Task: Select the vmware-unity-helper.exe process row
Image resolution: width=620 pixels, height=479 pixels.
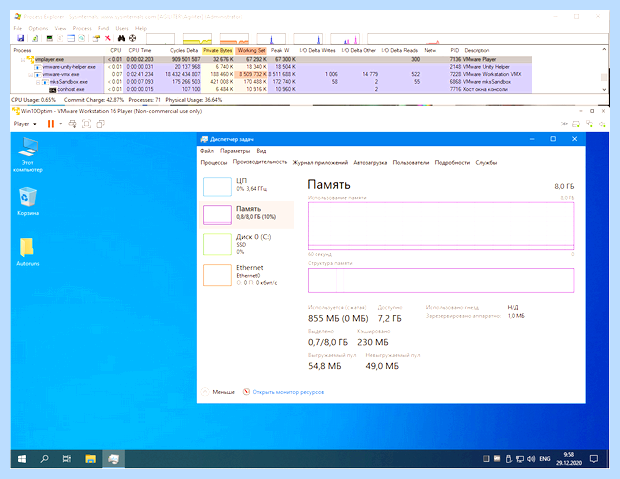Action: tap(271, 67)
